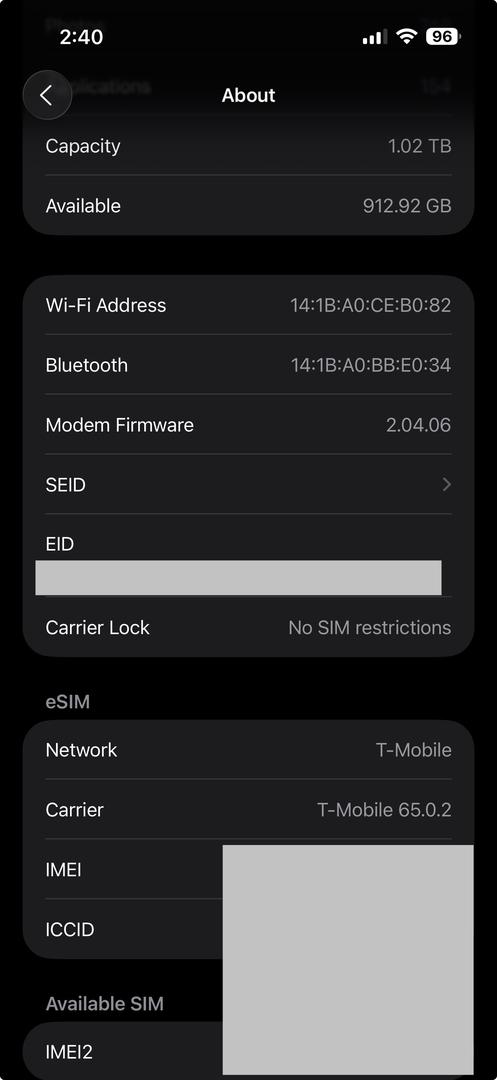The image size is (497, 1080).
Task: Tap the EID row label
Action: [x=59, y=544]
